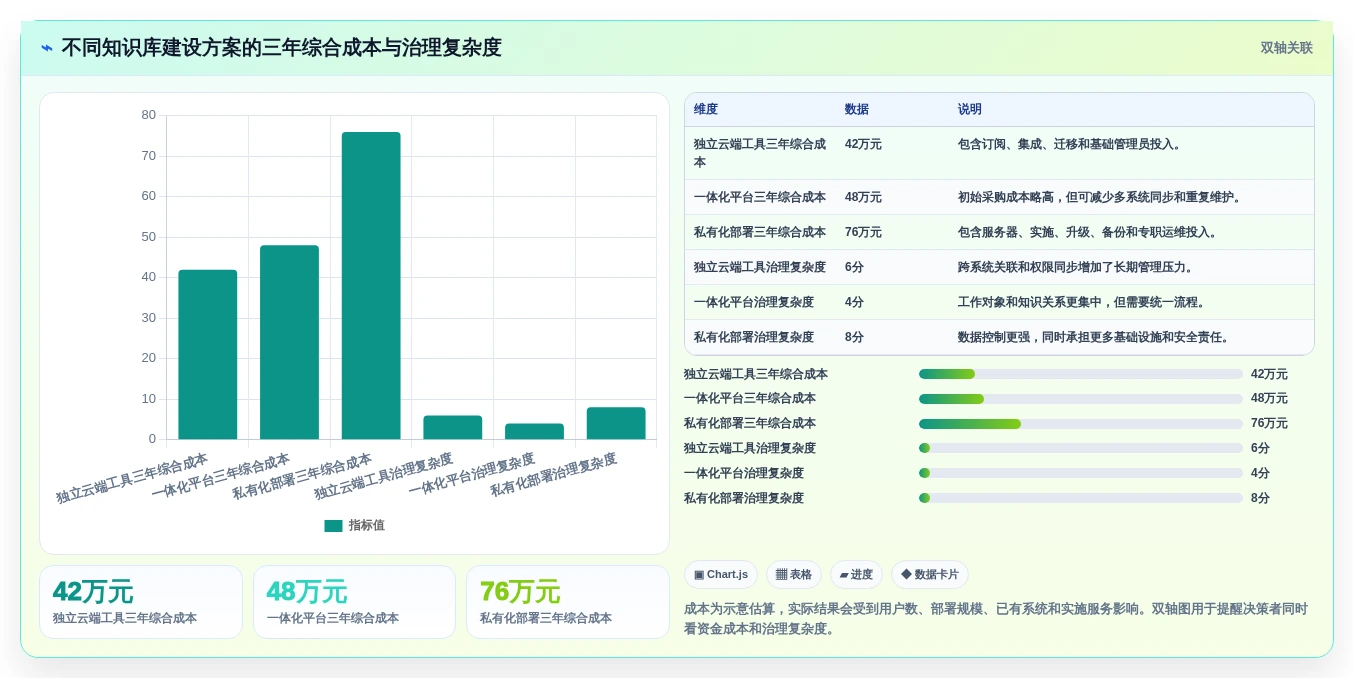Click the 独立云端工具三年综合成本 table cell

coord(760,153)
